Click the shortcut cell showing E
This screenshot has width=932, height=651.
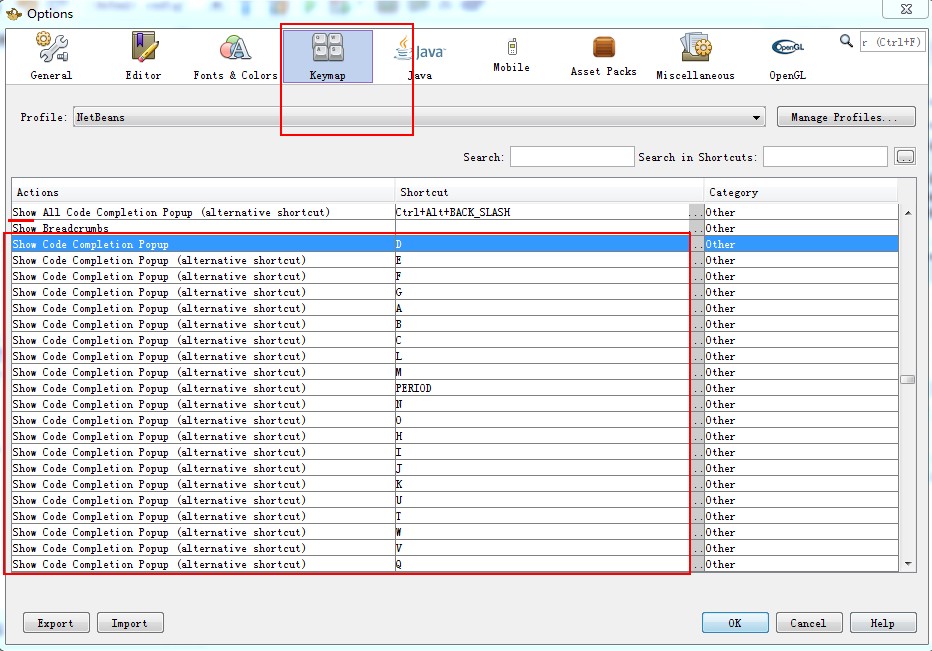(x=541, y=260)
